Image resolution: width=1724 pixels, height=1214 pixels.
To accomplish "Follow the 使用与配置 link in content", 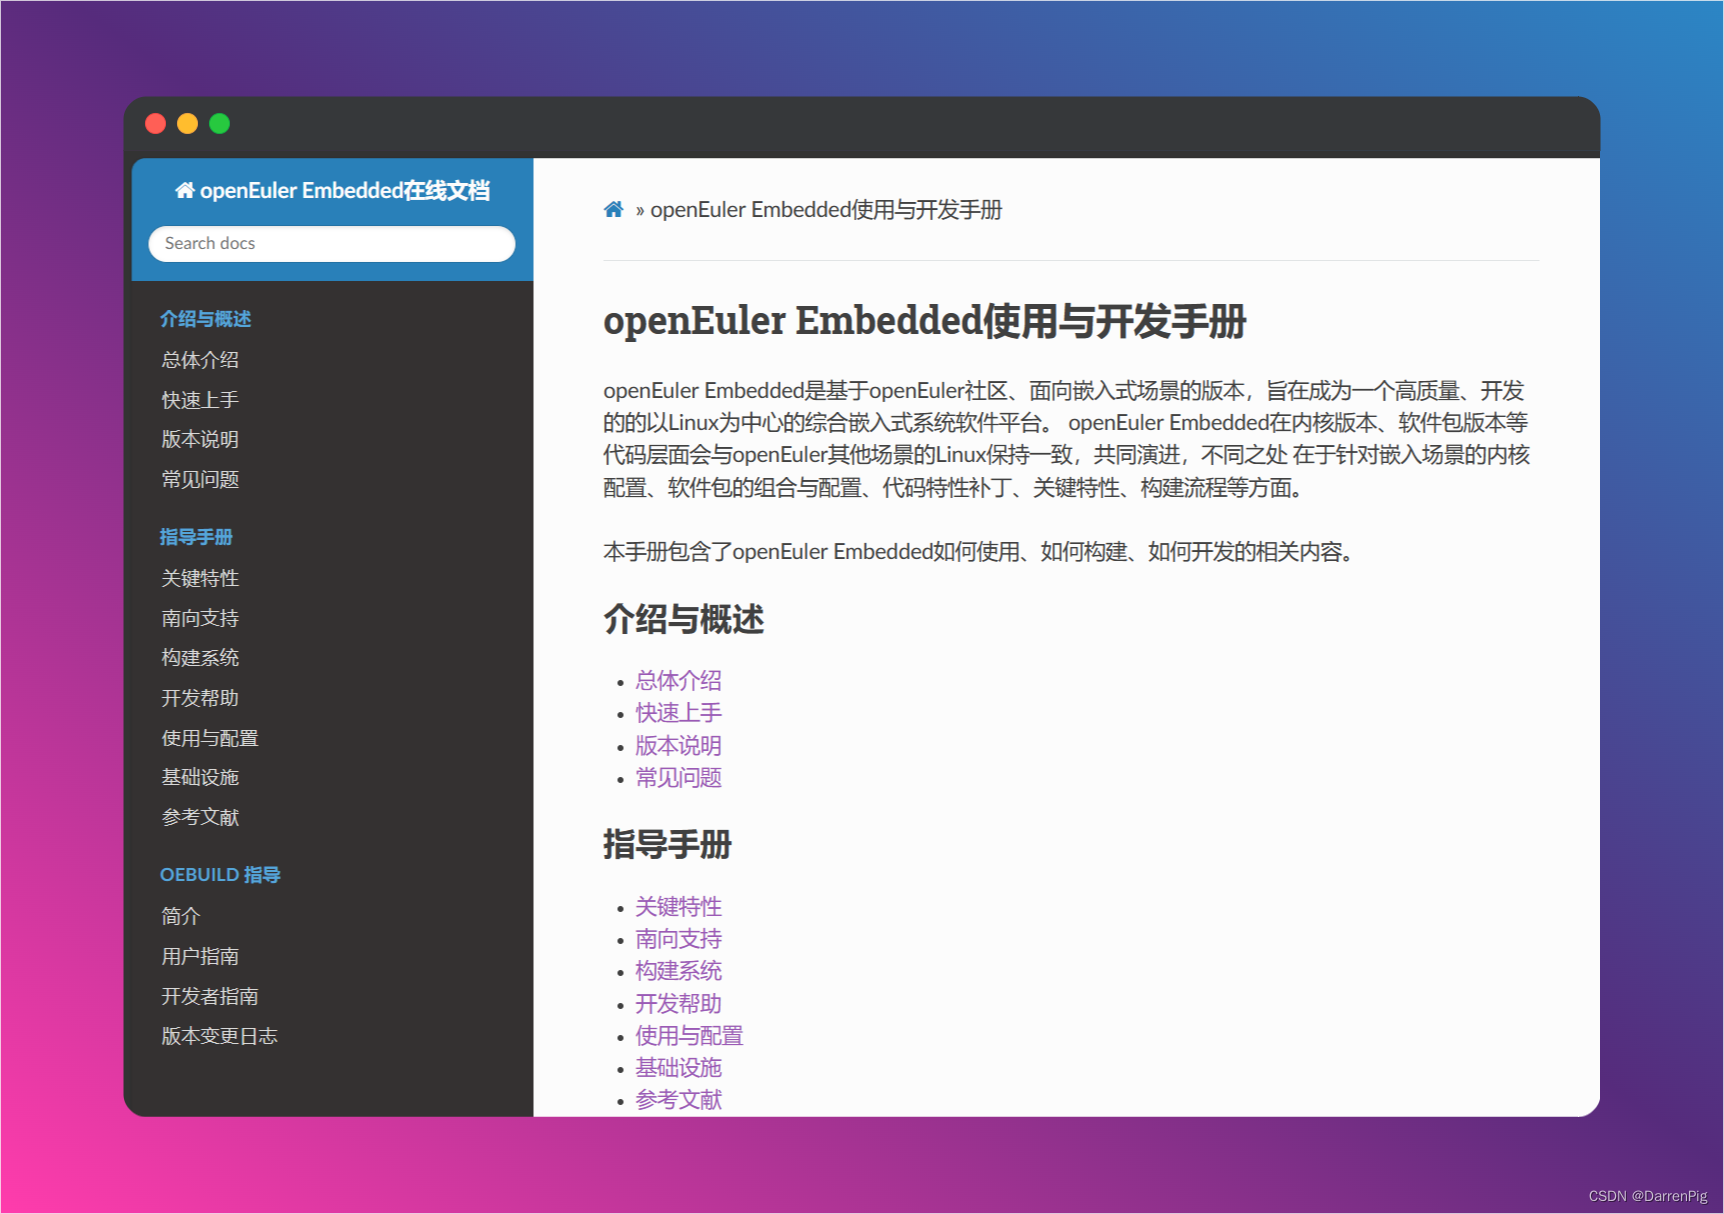I will pos(689,1036).
